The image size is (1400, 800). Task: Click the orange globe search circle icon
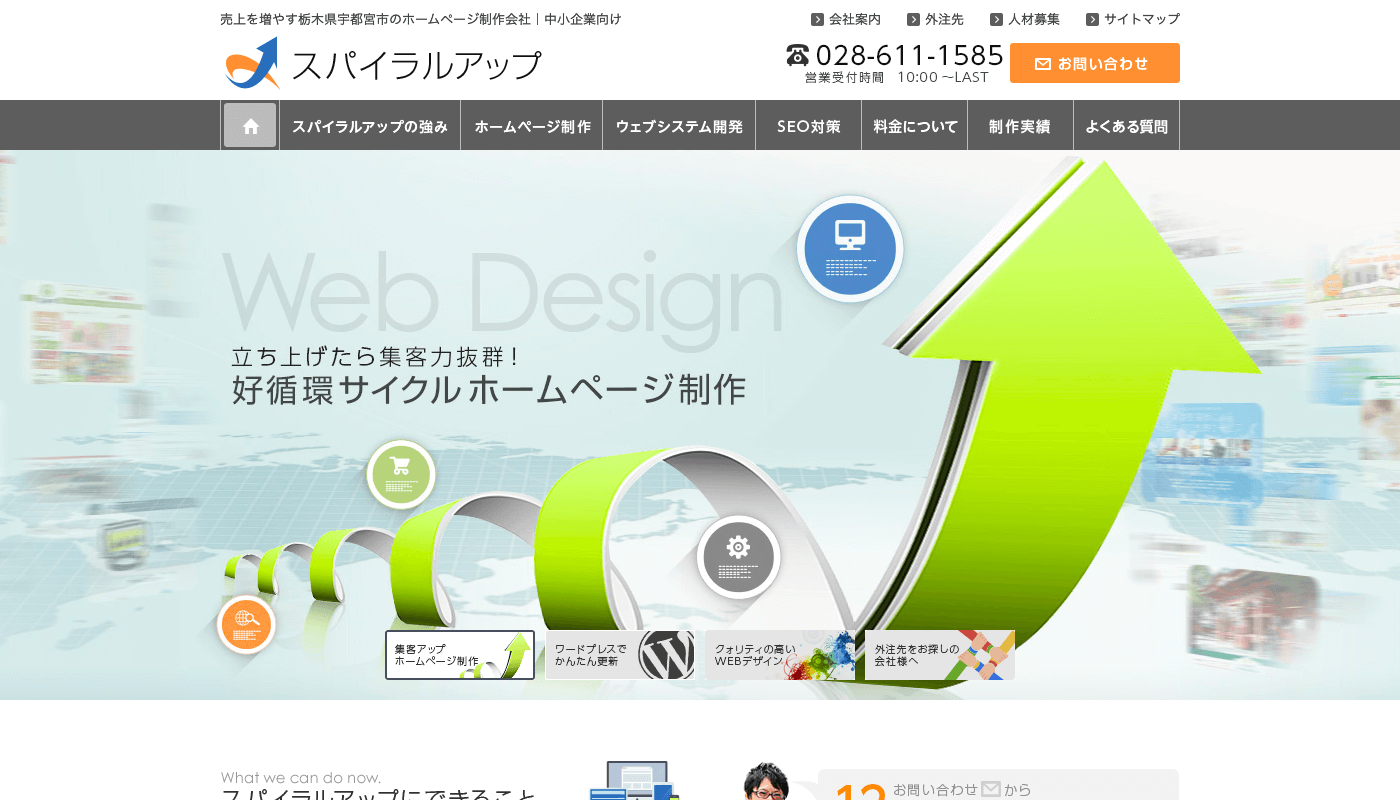click(246, 625)
